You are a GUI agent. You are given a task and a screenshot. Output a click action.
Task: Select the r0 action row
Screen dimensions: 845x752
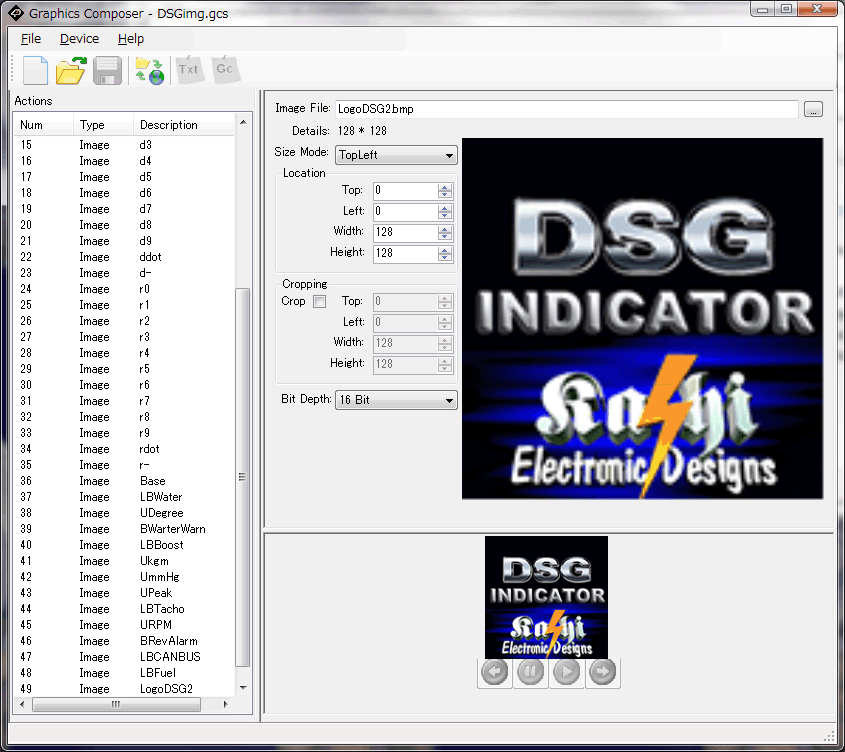(x=124, y=289)
